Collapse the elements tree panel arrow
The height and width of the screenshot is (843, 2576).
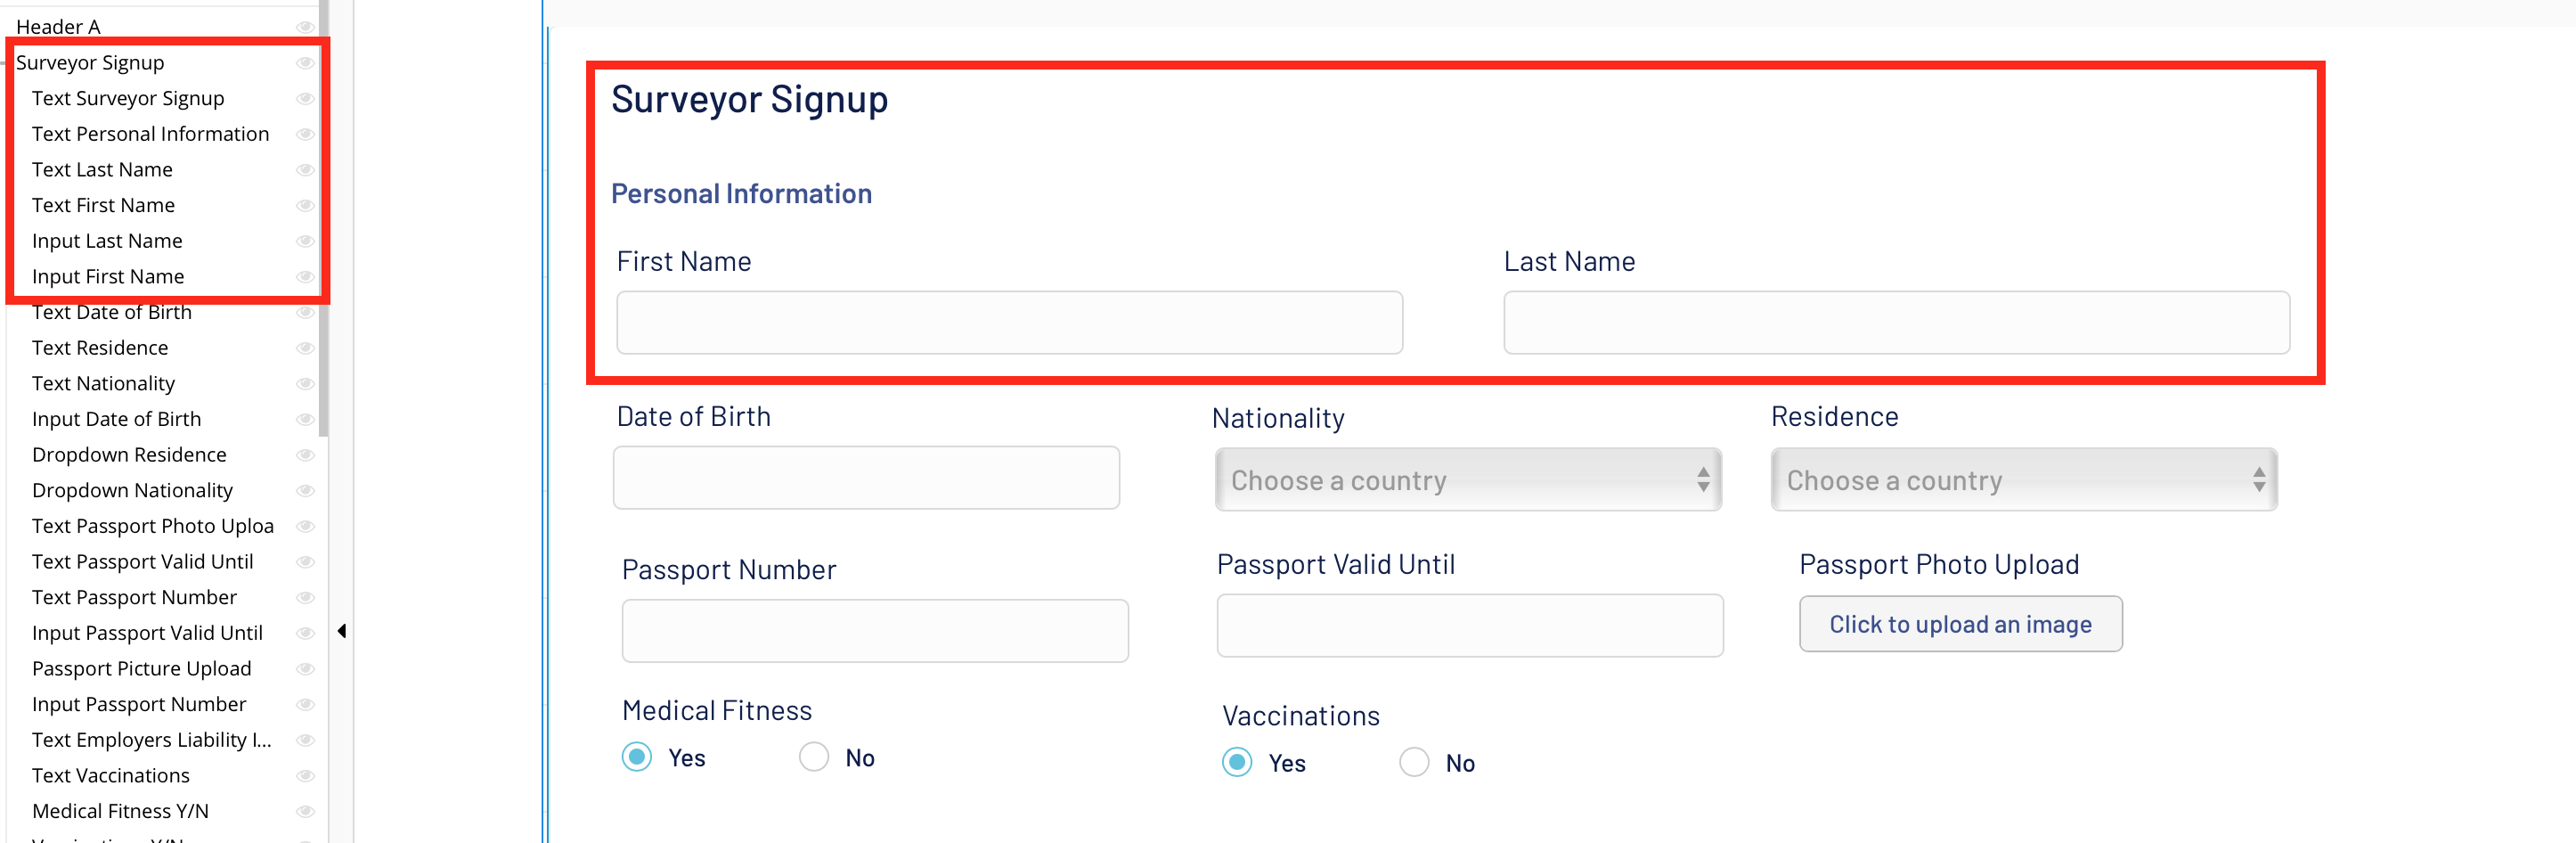click(x=342, y=631)
